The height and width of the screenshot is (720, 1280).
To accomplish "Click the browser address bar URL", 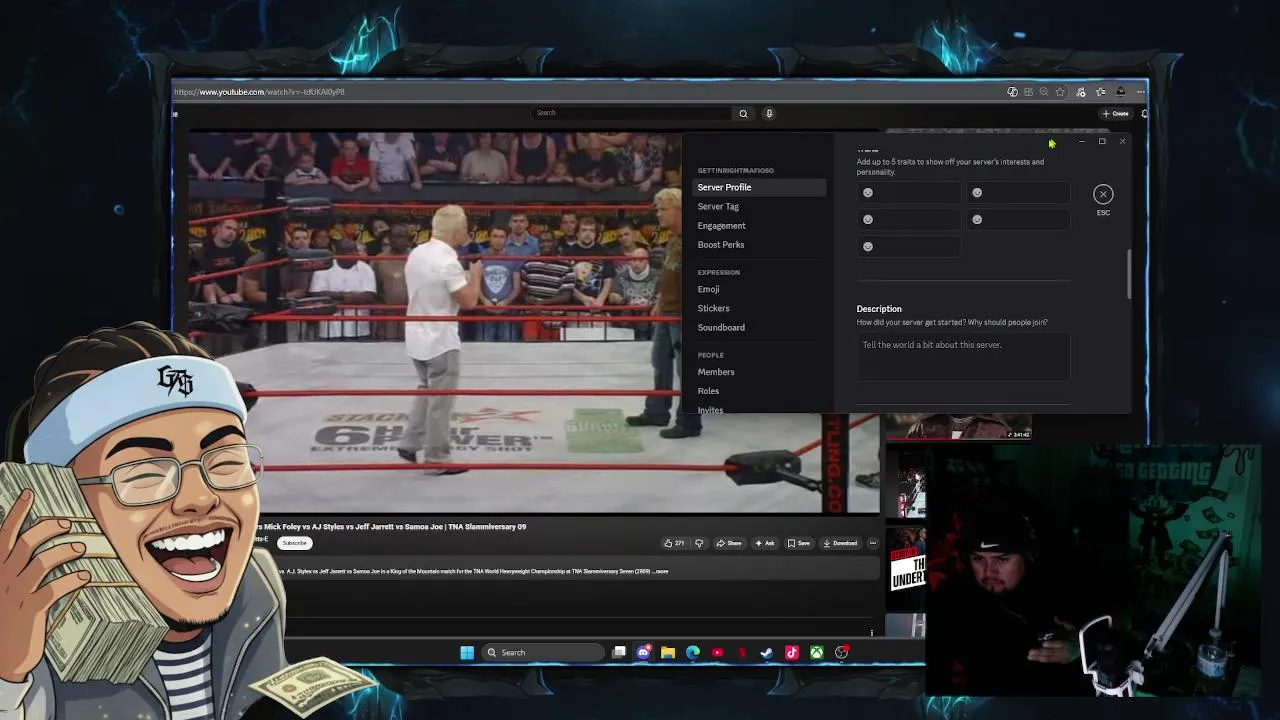I will [260, 92].
